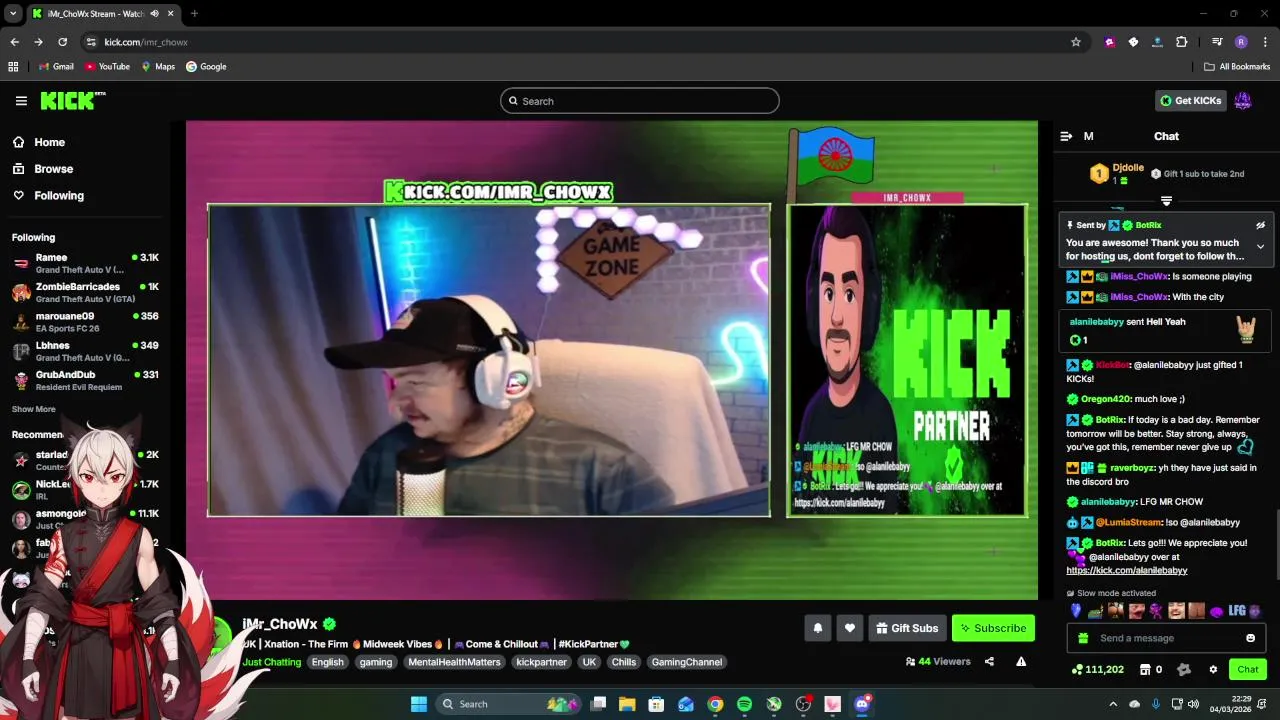The width and height of the screenshot is (1280, 720).
Task: Open the user profile avatar in Kick header
Action: pyautogui.click(x=1243, y=100)
